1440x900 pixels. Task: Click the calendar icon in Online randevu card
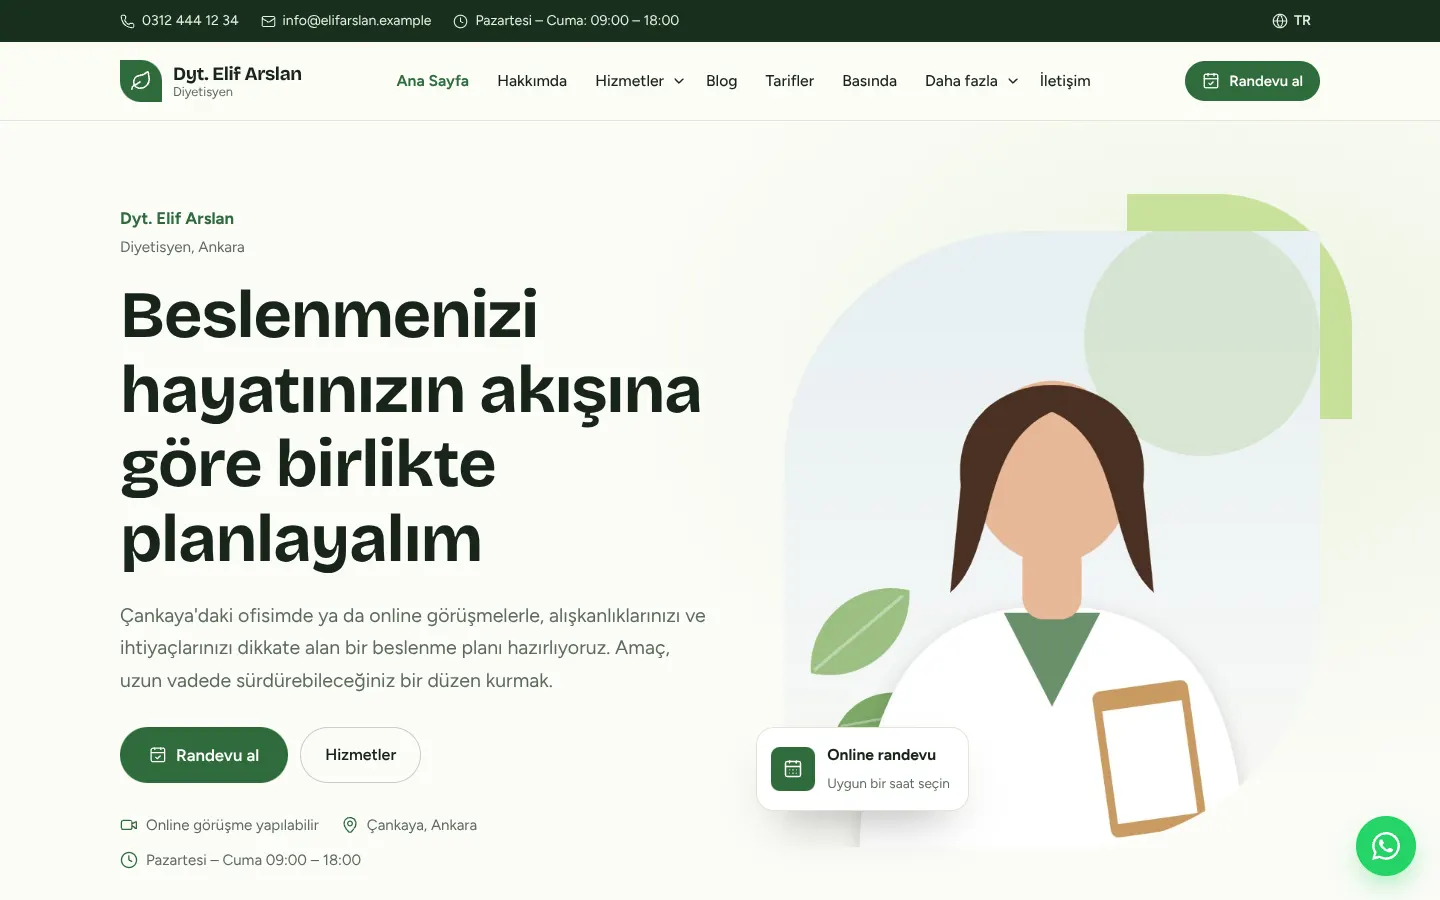[793, 769]
